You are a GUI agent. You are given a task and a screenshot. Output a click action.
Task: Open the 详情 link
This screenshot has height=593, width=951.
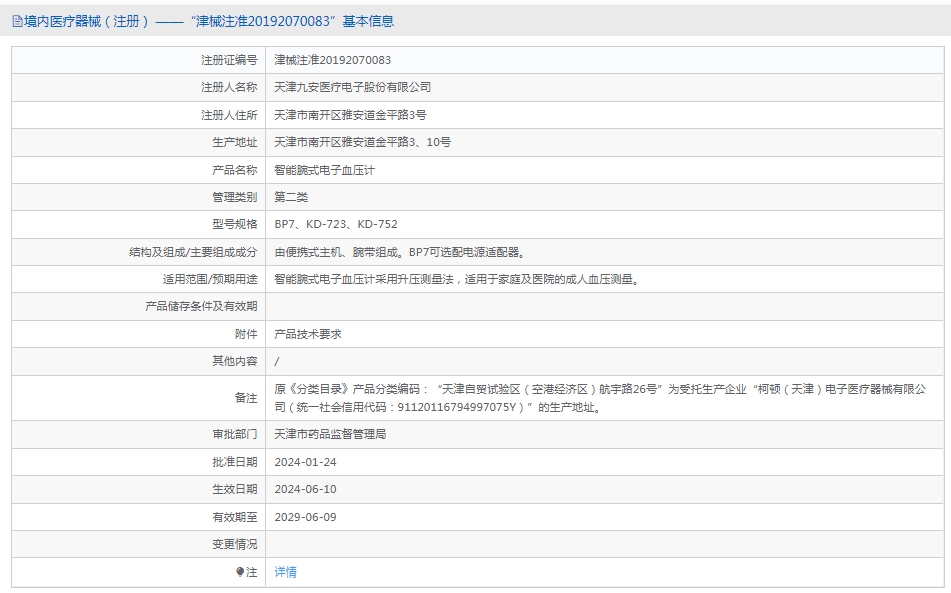click(286, 572)
